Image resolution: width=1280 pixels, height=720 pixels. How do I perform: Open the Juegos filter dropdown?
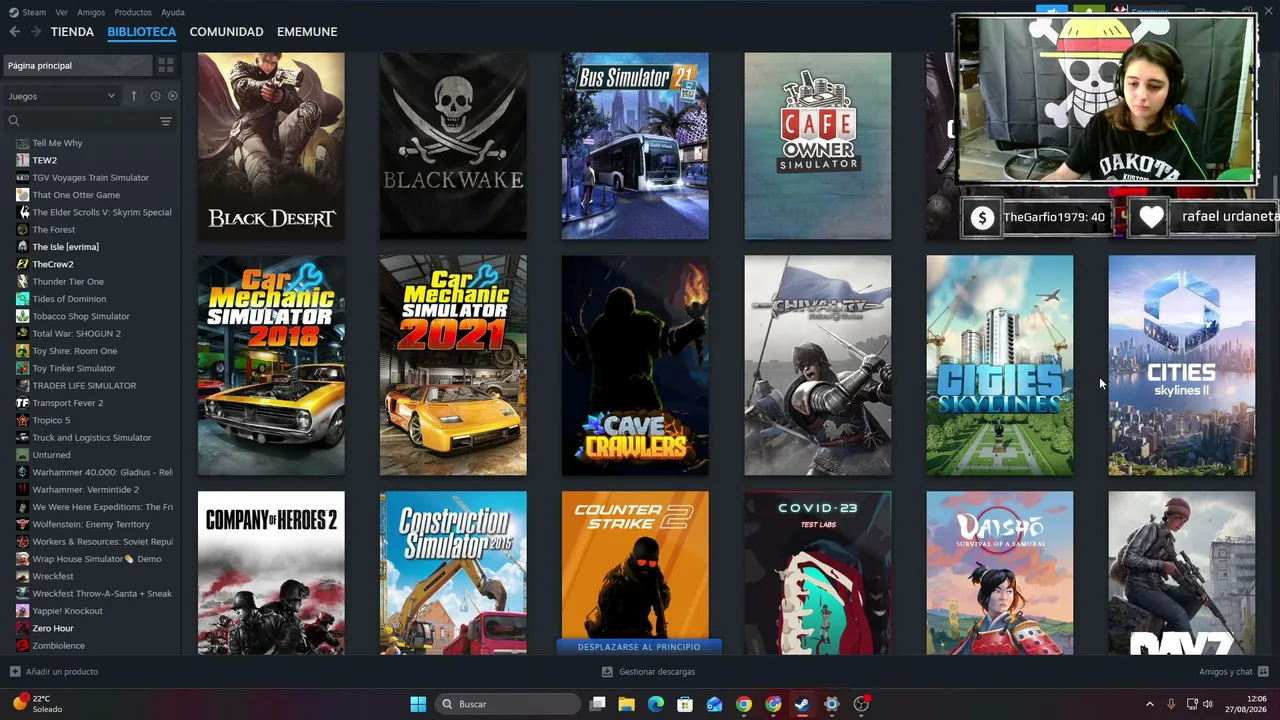pos(62,96)
